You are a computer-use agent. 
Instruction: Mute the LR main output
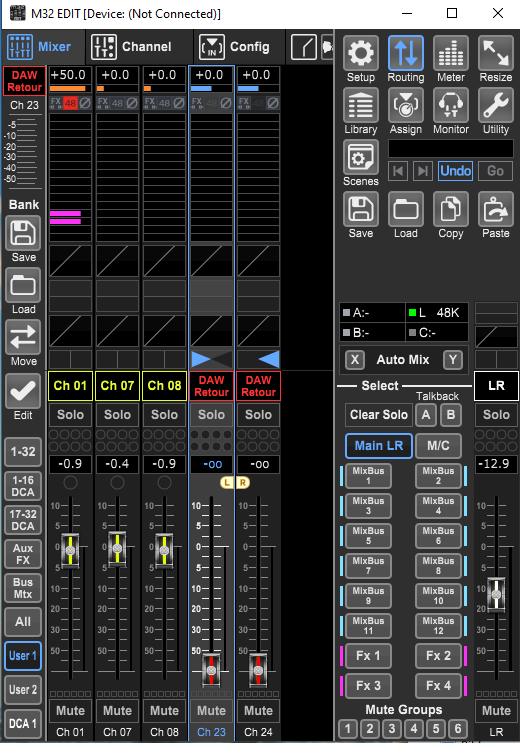tap(496, 710)
